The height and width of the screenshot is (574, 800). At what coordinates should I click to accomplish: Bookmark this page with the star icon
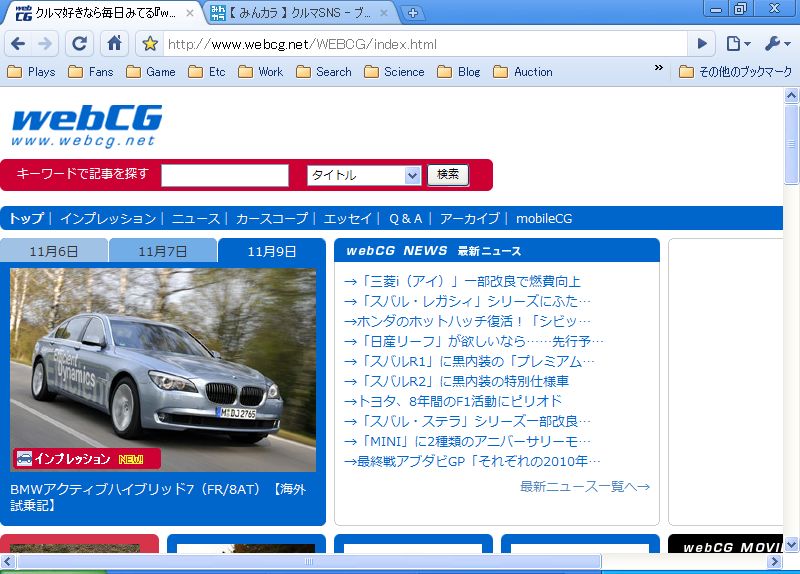click(150, 44)
